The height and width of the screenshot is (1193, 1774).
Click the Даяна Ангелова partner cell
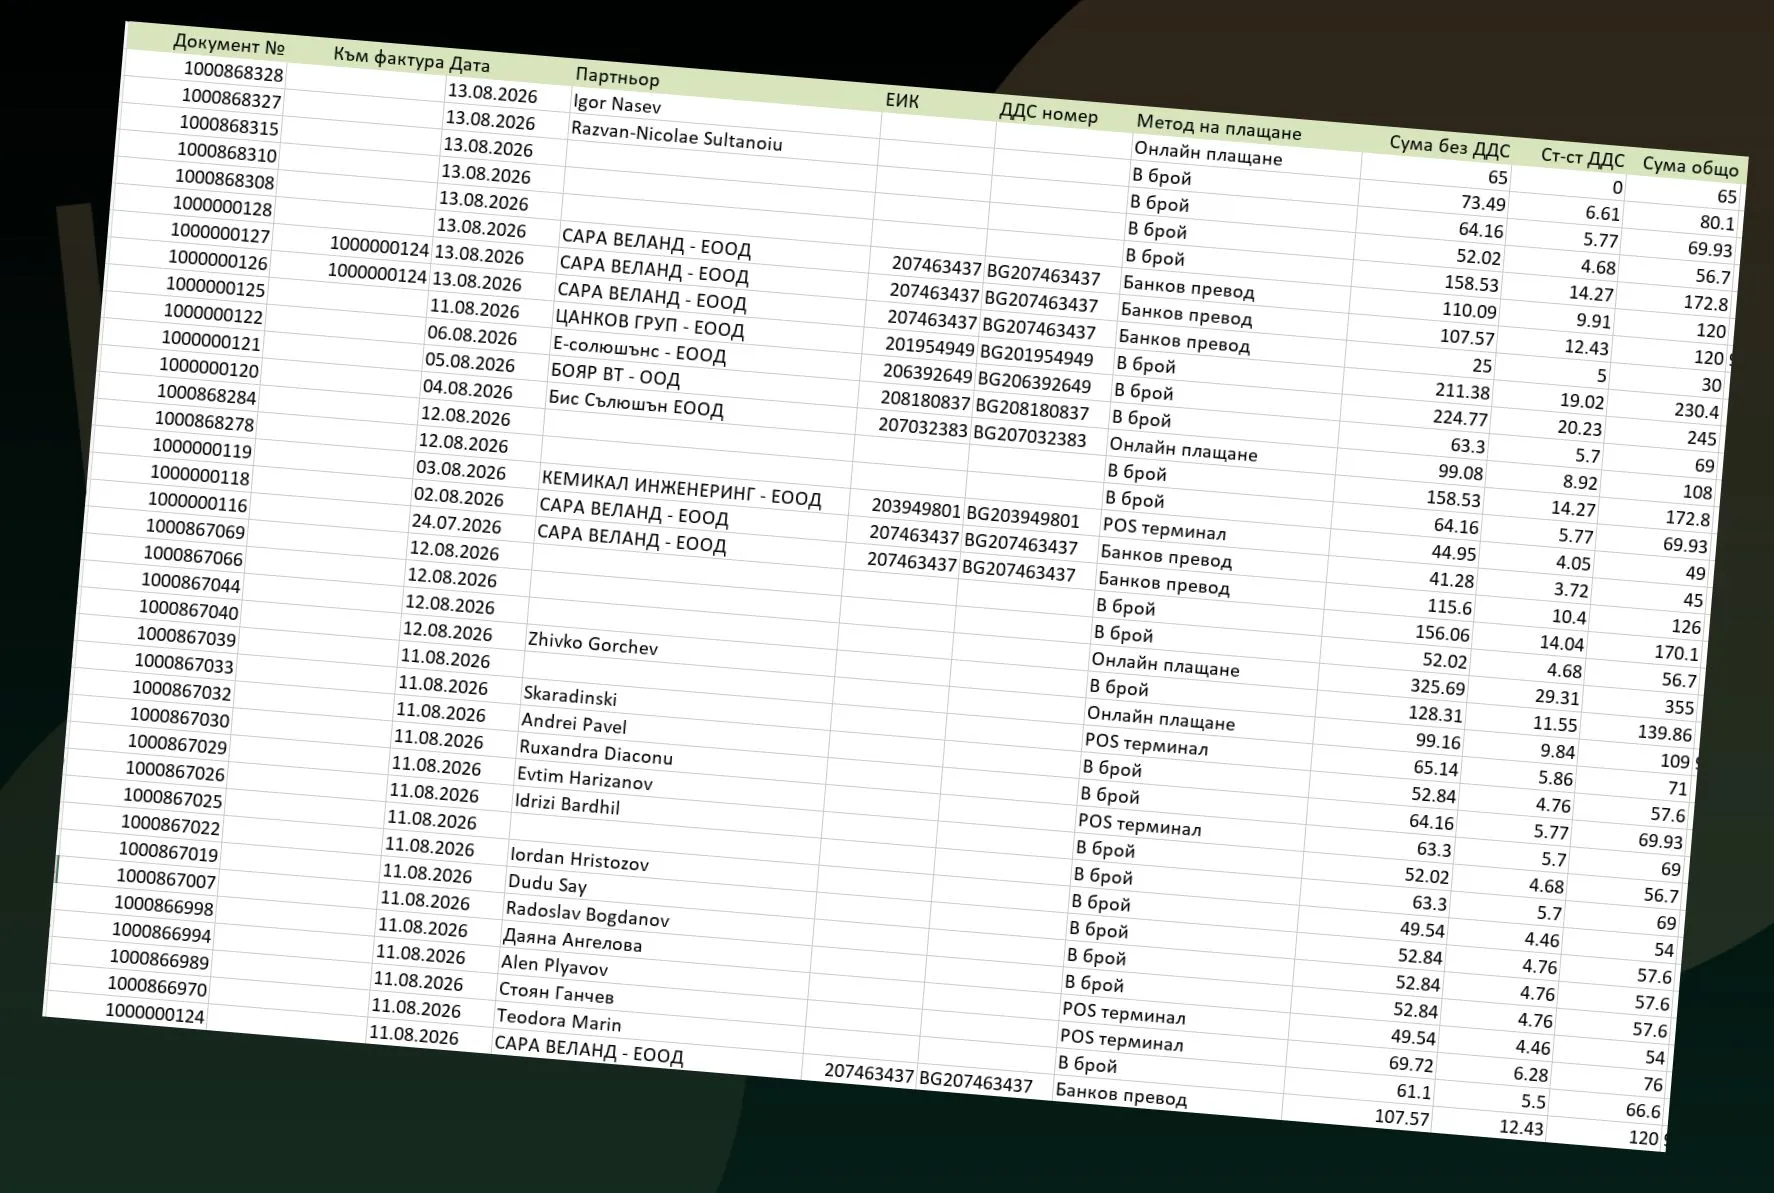click(x=572, y=940)
